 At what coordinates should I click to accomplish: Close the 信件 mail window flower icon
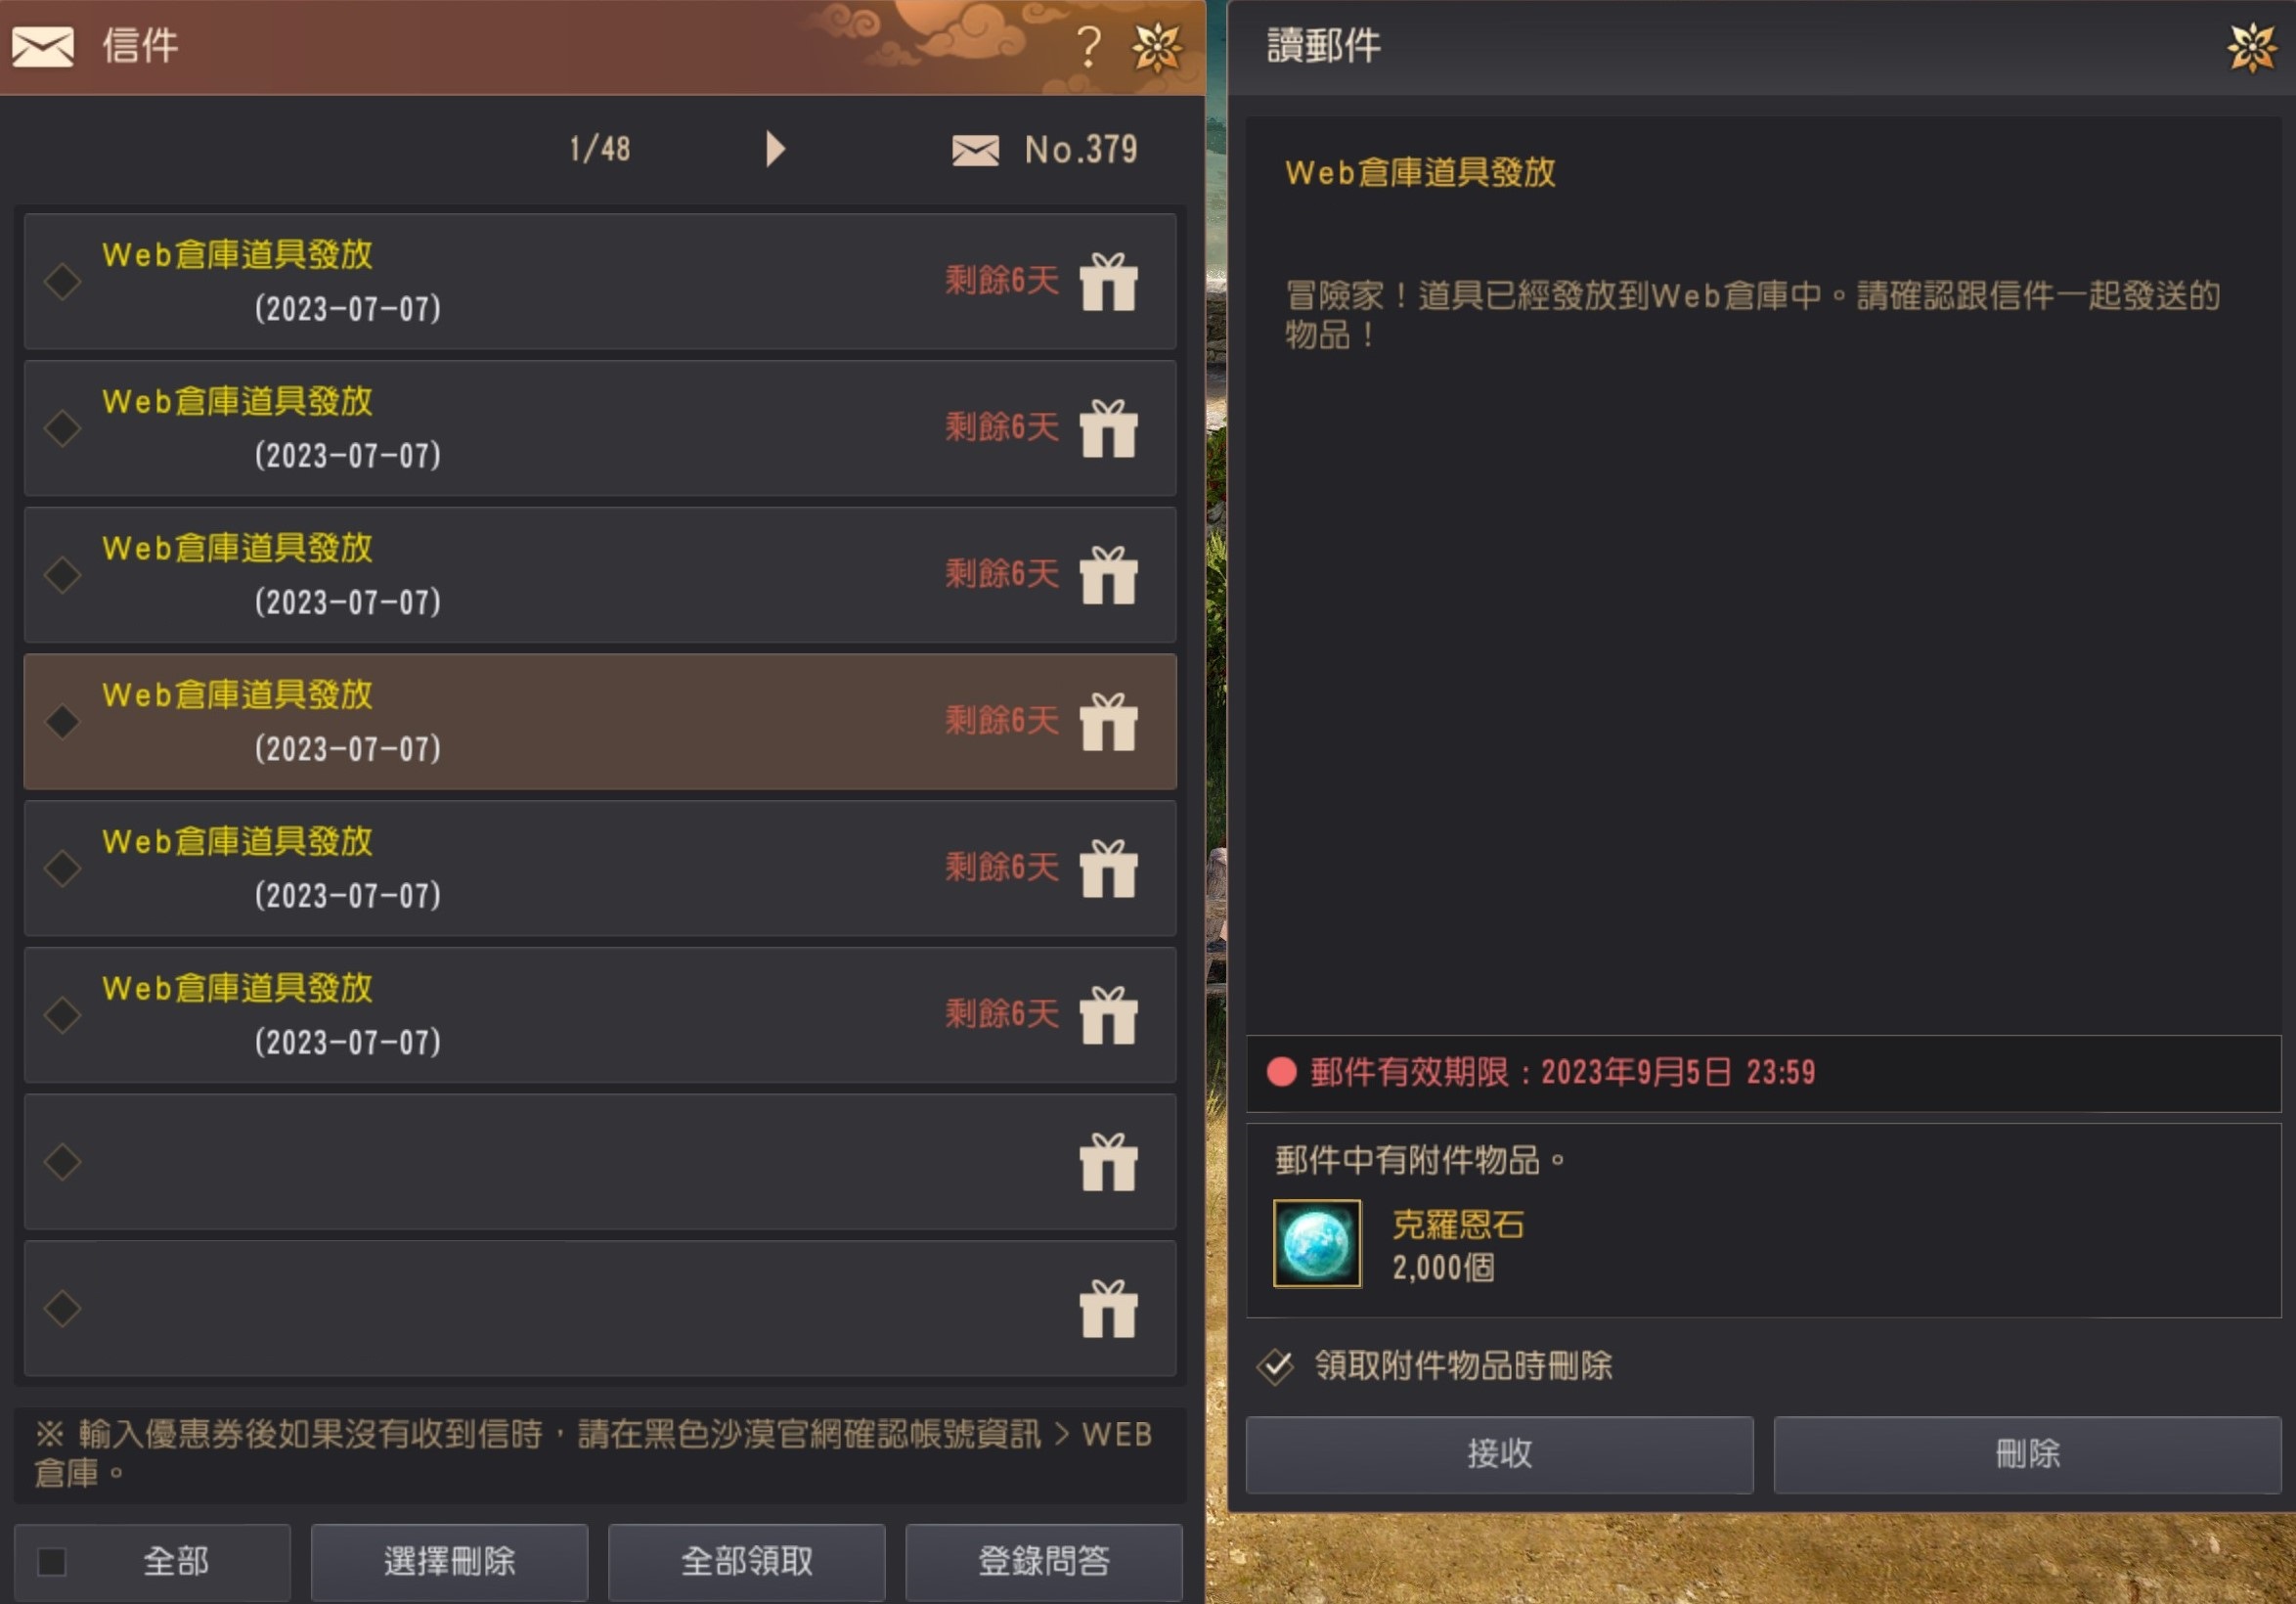[x=1157, y=47]
